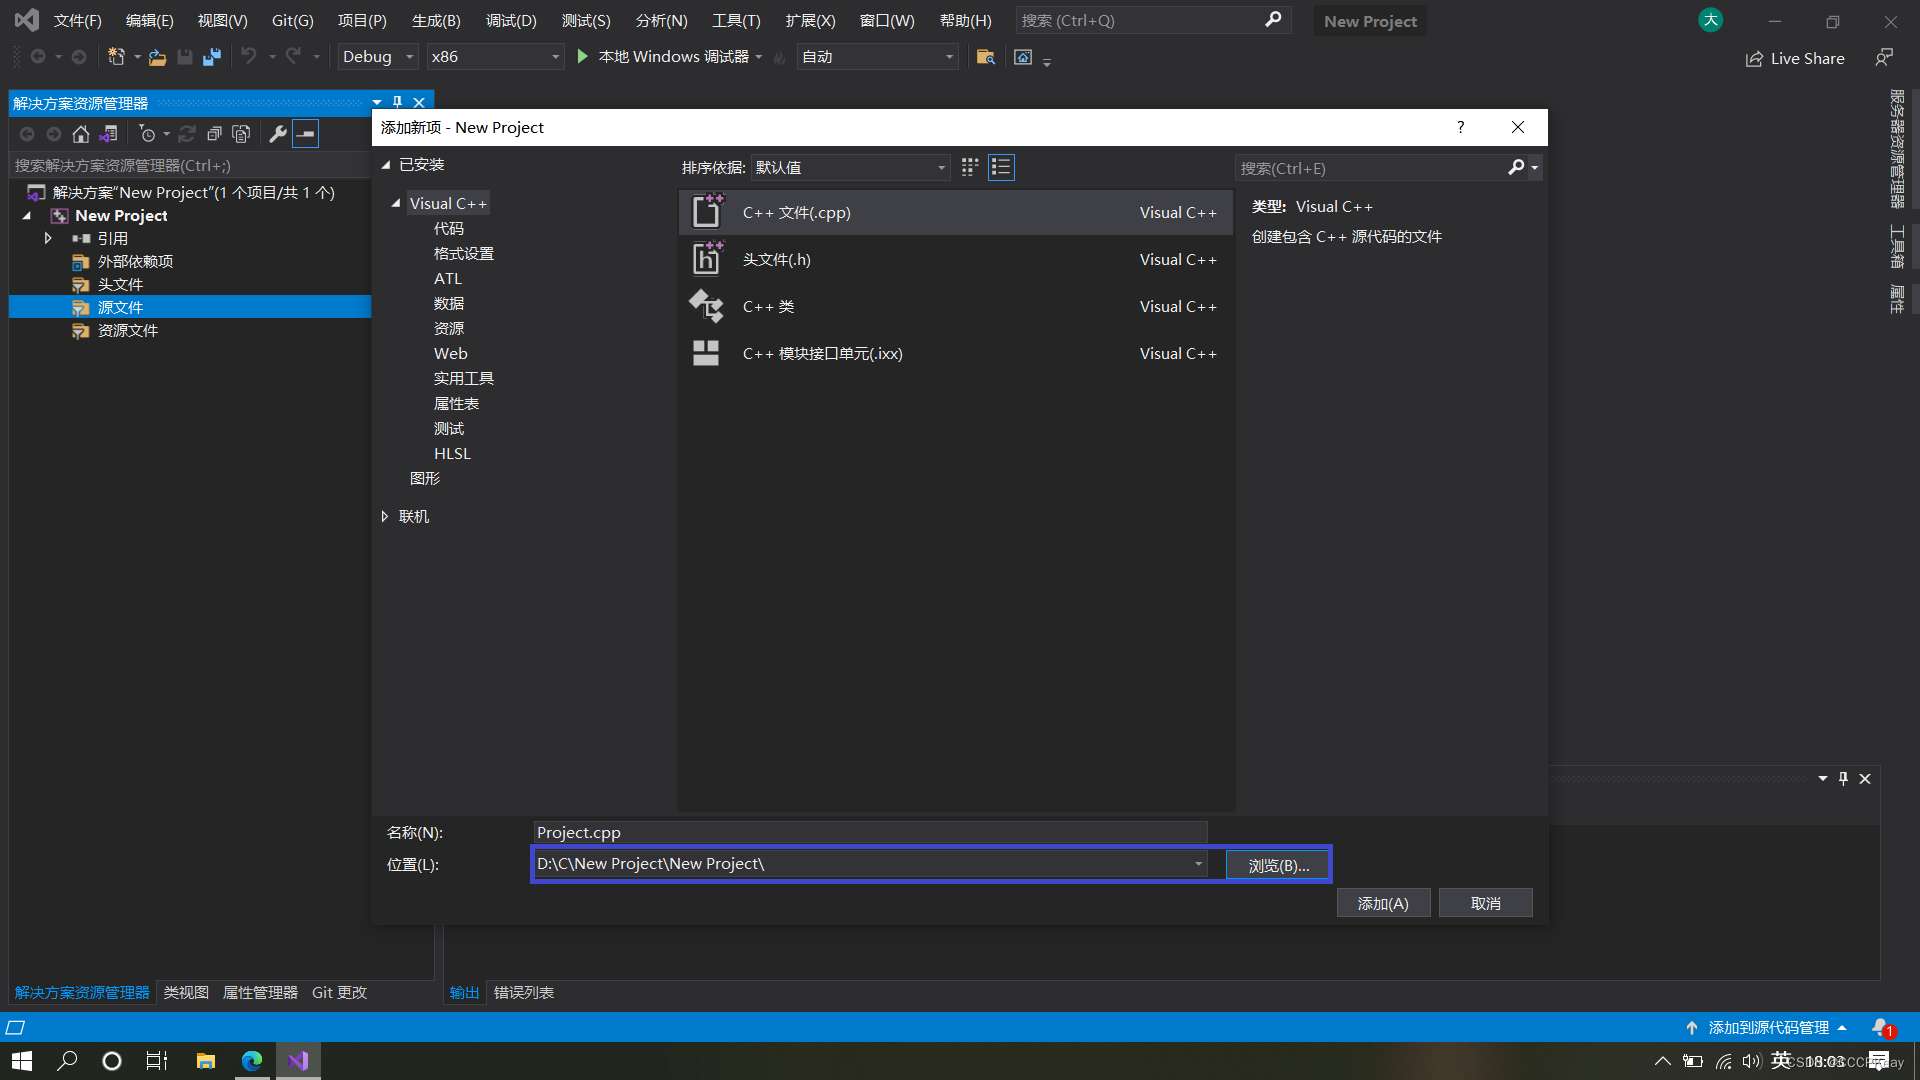Open the 文件(F) menu

(x=77, y=21)
